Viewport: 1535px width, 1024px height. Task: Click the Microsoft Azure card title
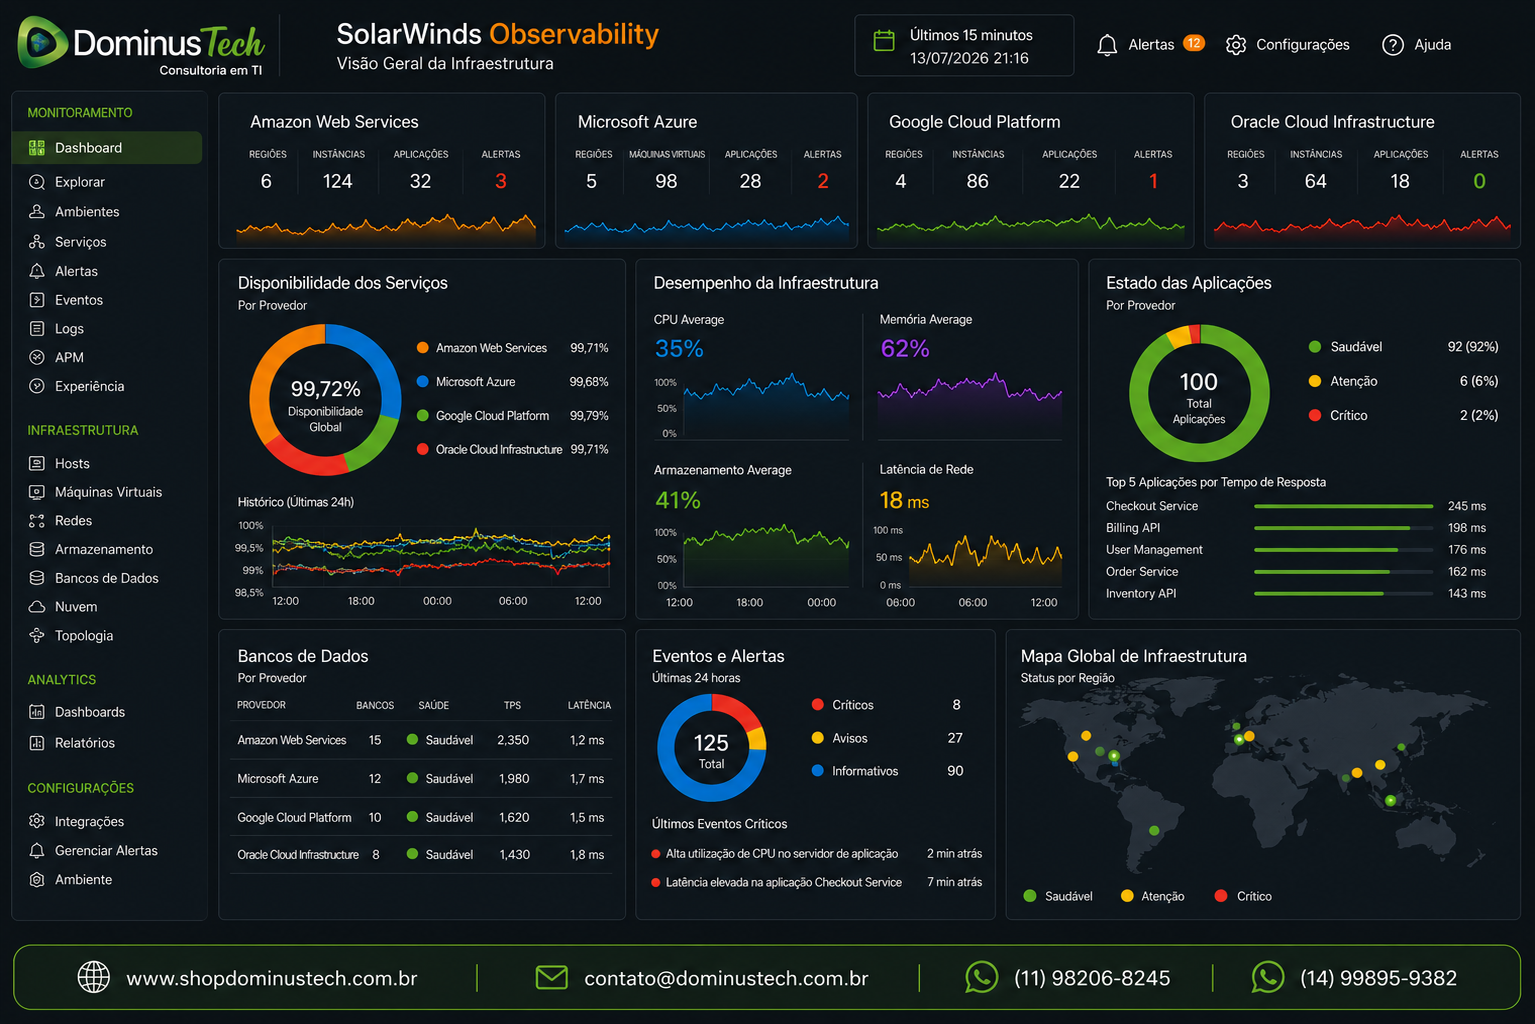click(x=637, y=122)
